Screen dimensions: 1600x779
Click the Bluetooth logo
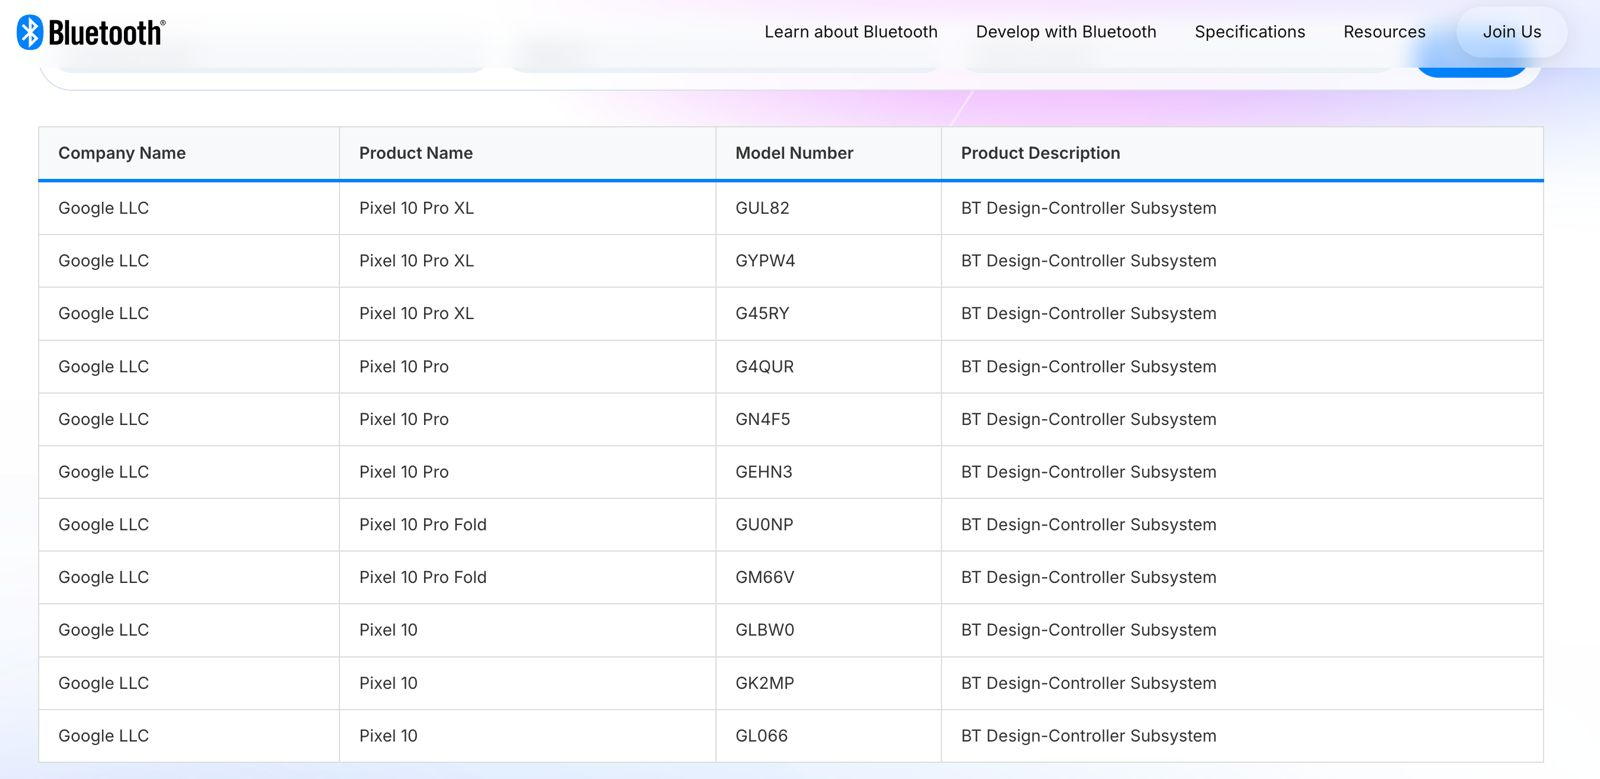click(x=91, y=32)
